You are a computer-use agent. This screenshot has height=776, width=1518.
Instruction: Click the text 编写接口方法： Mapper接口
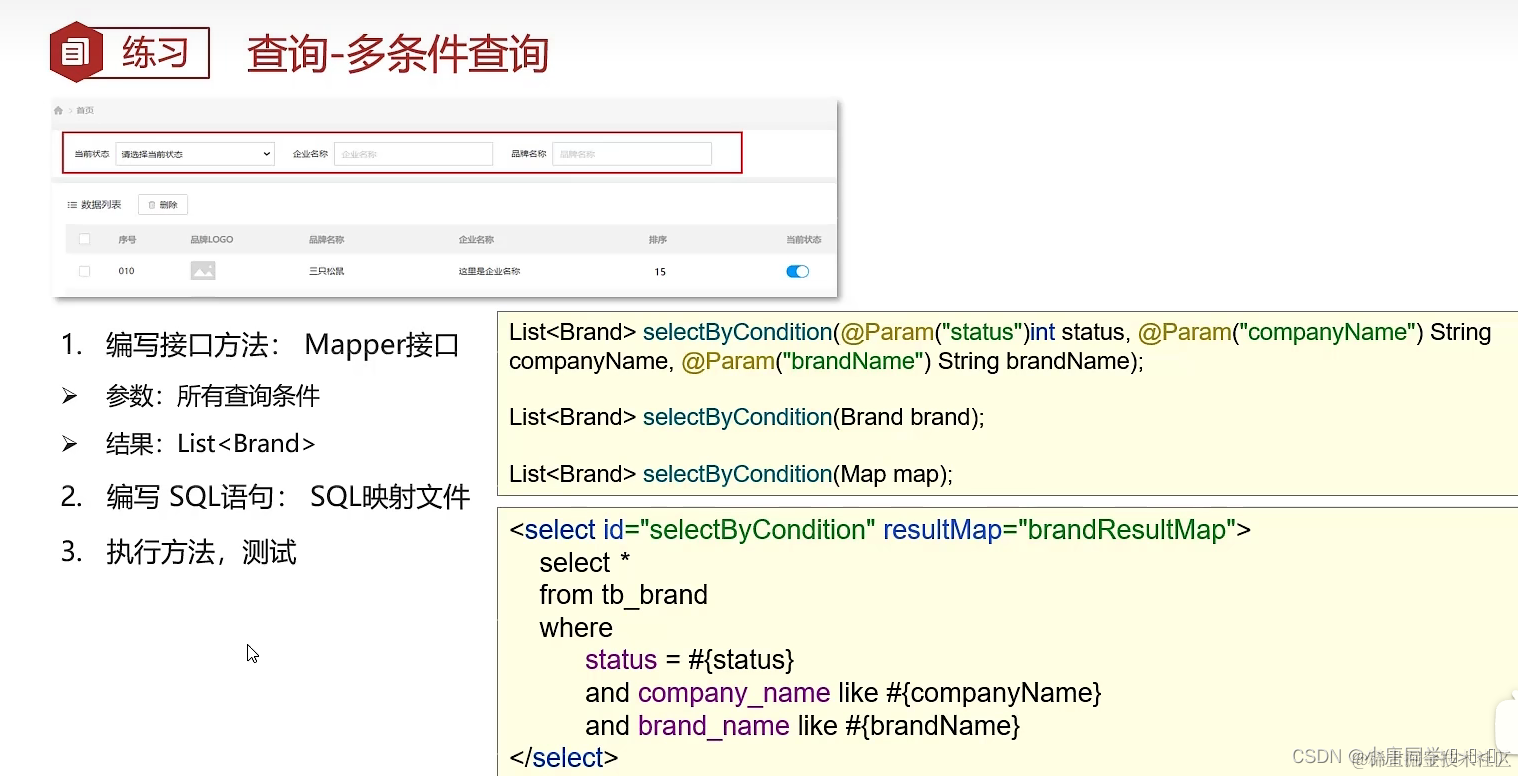282,345
